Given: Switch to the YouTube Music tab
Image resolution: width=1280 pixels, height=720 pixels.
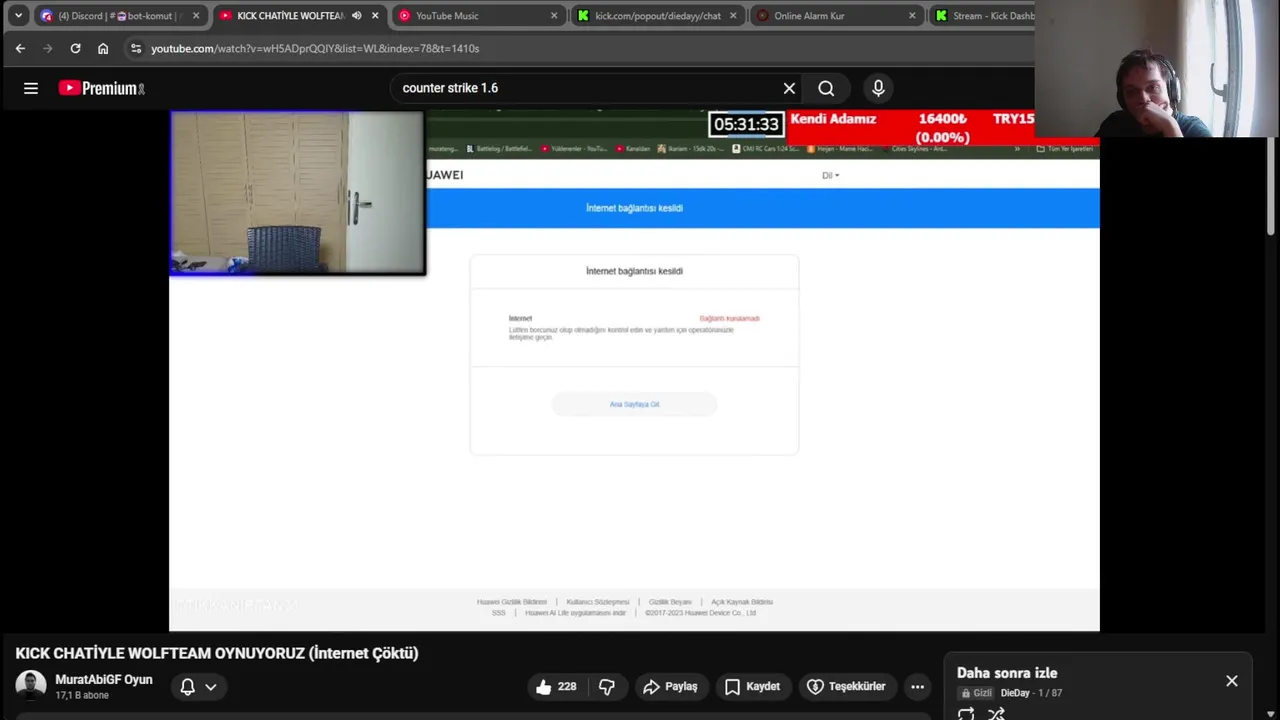Looking at the screenshot, I should (x=478, y=16).
